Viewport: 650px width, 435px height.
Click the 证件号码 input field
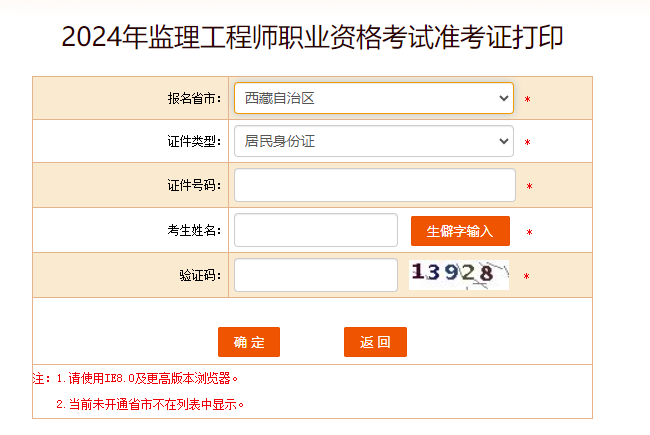374,185
